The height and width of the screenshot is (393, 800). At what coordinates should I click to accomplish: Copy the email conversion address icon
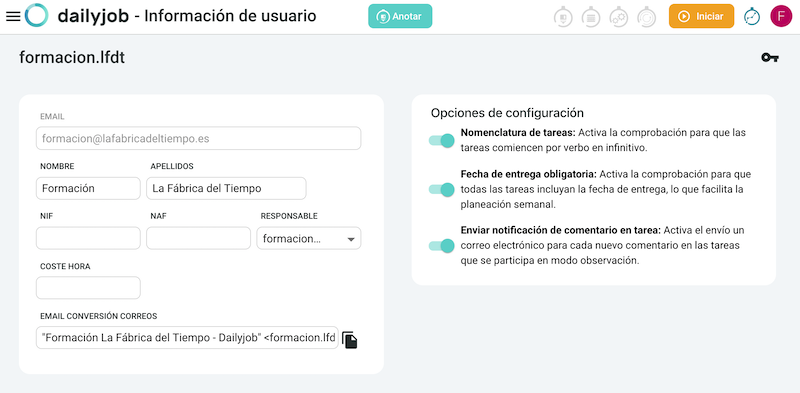click(349, 340)
